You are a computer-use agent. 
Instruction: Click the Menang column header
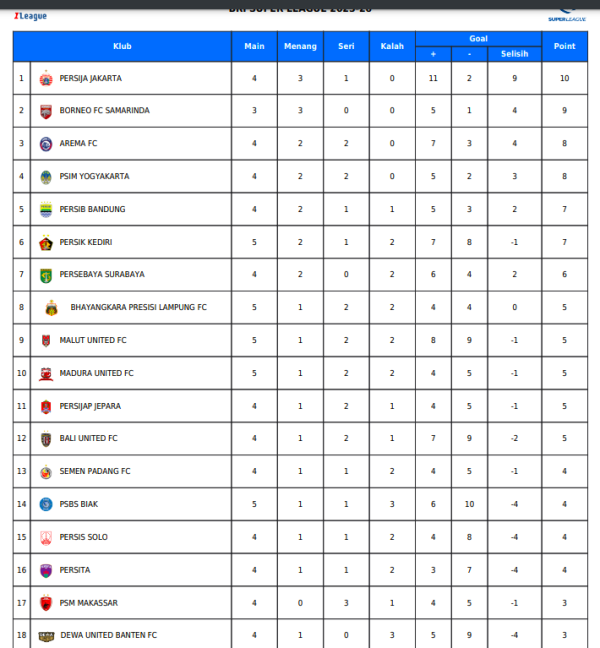coord(300,46)
